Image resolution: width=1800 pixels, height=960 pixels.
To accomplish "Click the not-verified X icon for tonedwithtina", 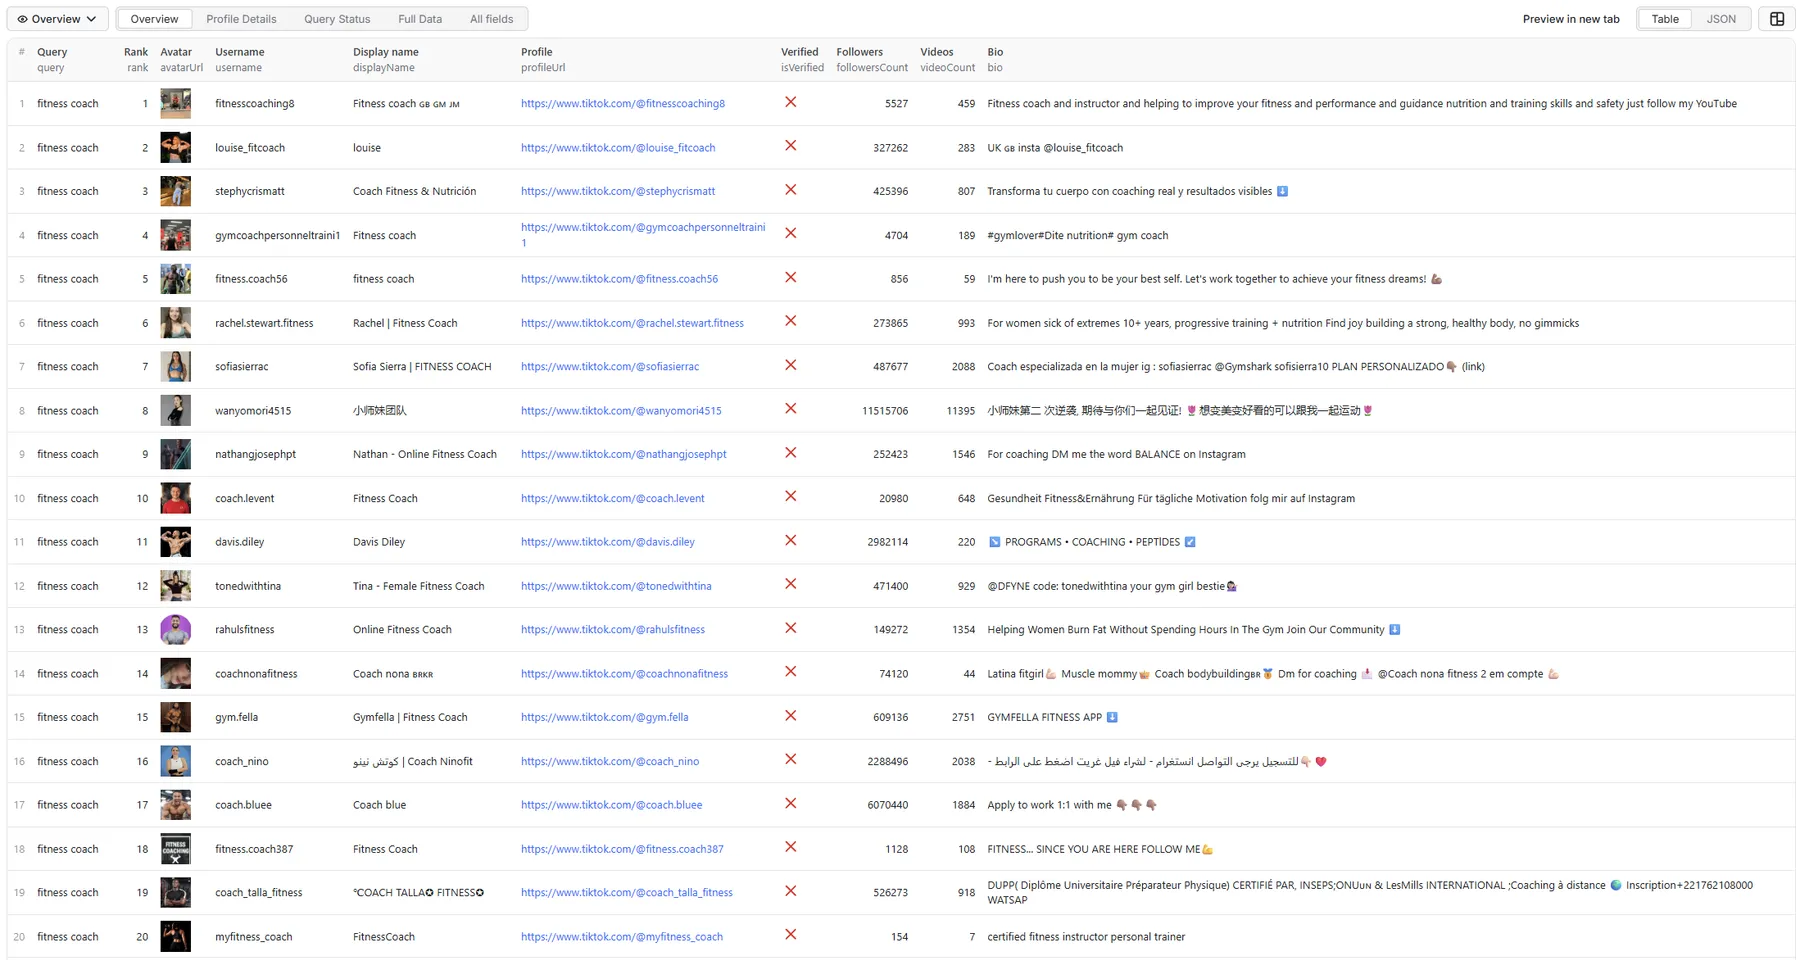I will [x=791, y=584].
